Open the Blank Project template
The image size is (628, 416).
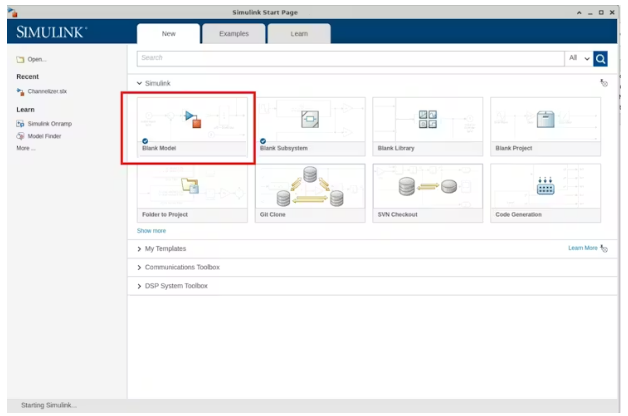(545, 120)
